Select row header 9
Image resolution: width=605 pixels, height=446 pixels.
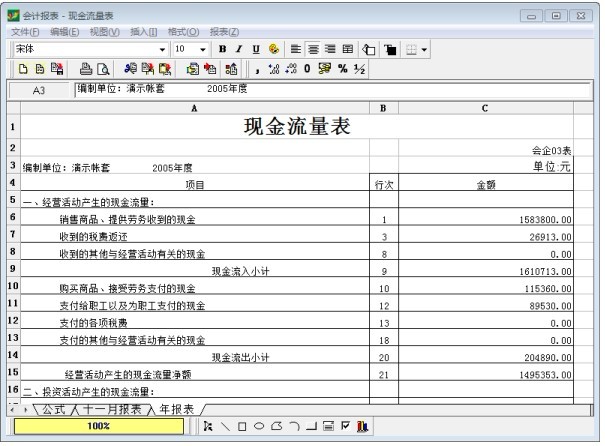point(13,268)
